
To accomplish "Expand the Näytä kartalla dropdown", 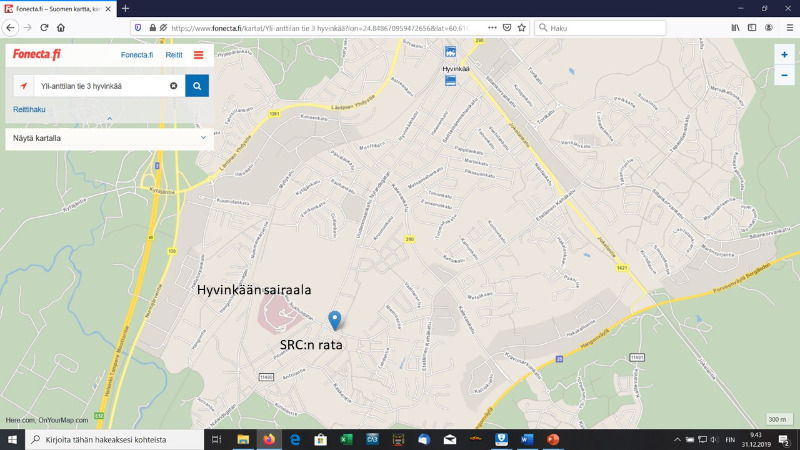I will click(x=203, y=138).
